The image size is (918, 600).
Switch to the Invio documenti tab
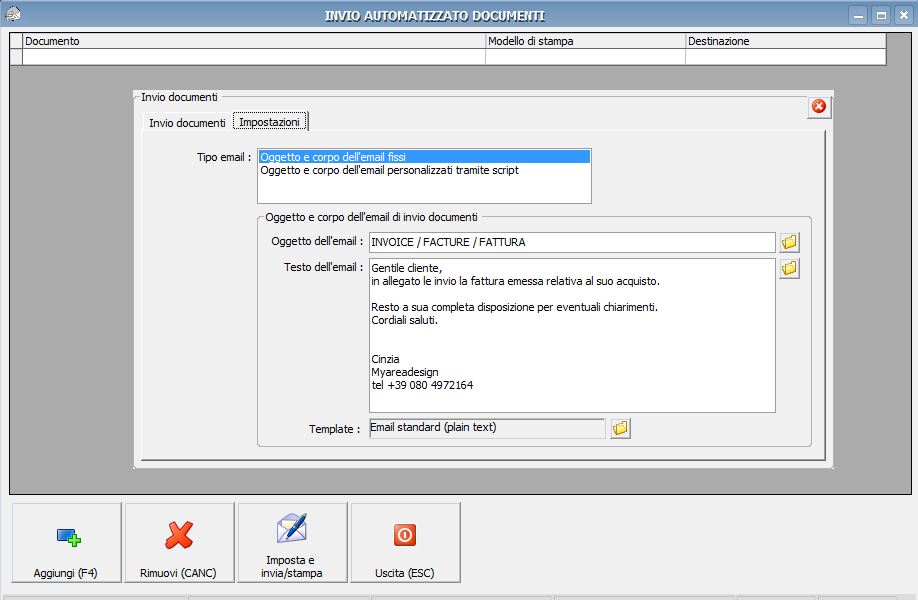(187, 123)
